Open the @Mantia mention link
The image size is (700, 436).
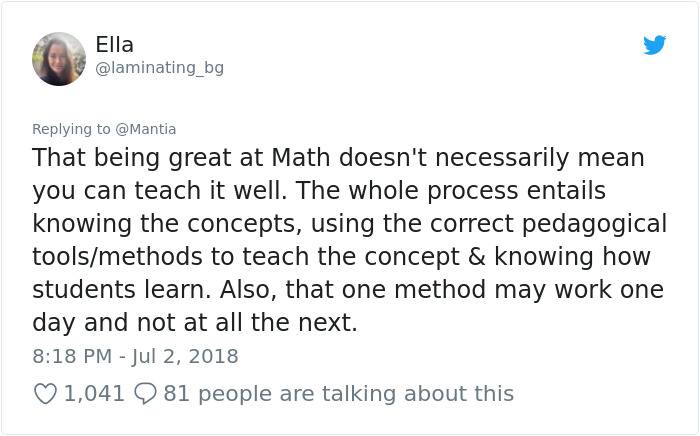(146, 129)
